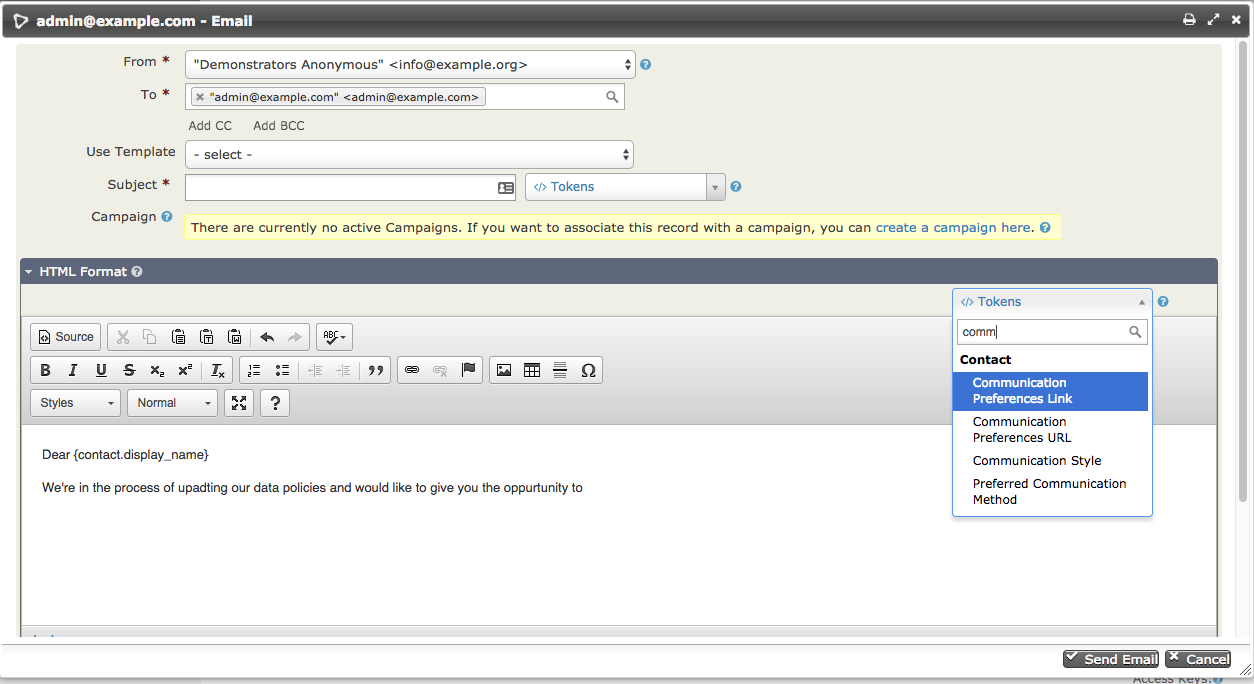Insert special character (Omega) icon
The height and width of the screenshot is (684, 1254).
(x=588, y=370)
